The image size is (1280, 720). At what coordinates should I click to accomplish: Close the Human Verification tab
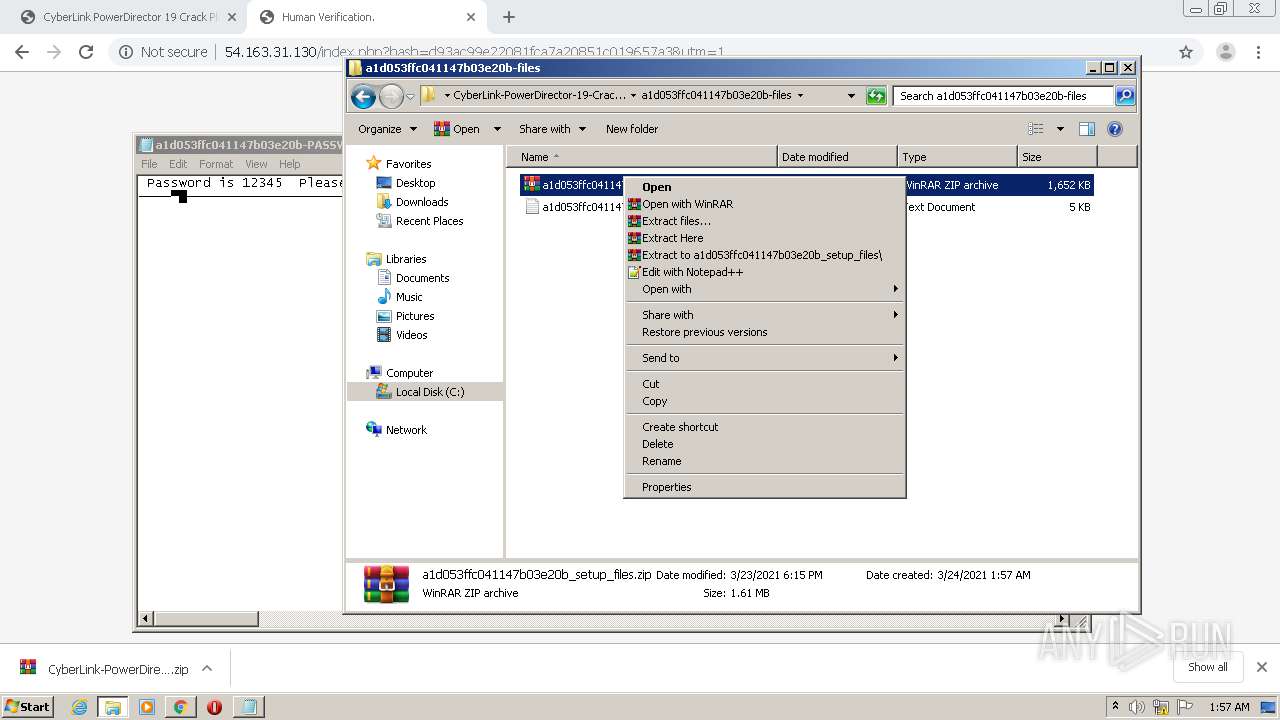pos(471,17)
